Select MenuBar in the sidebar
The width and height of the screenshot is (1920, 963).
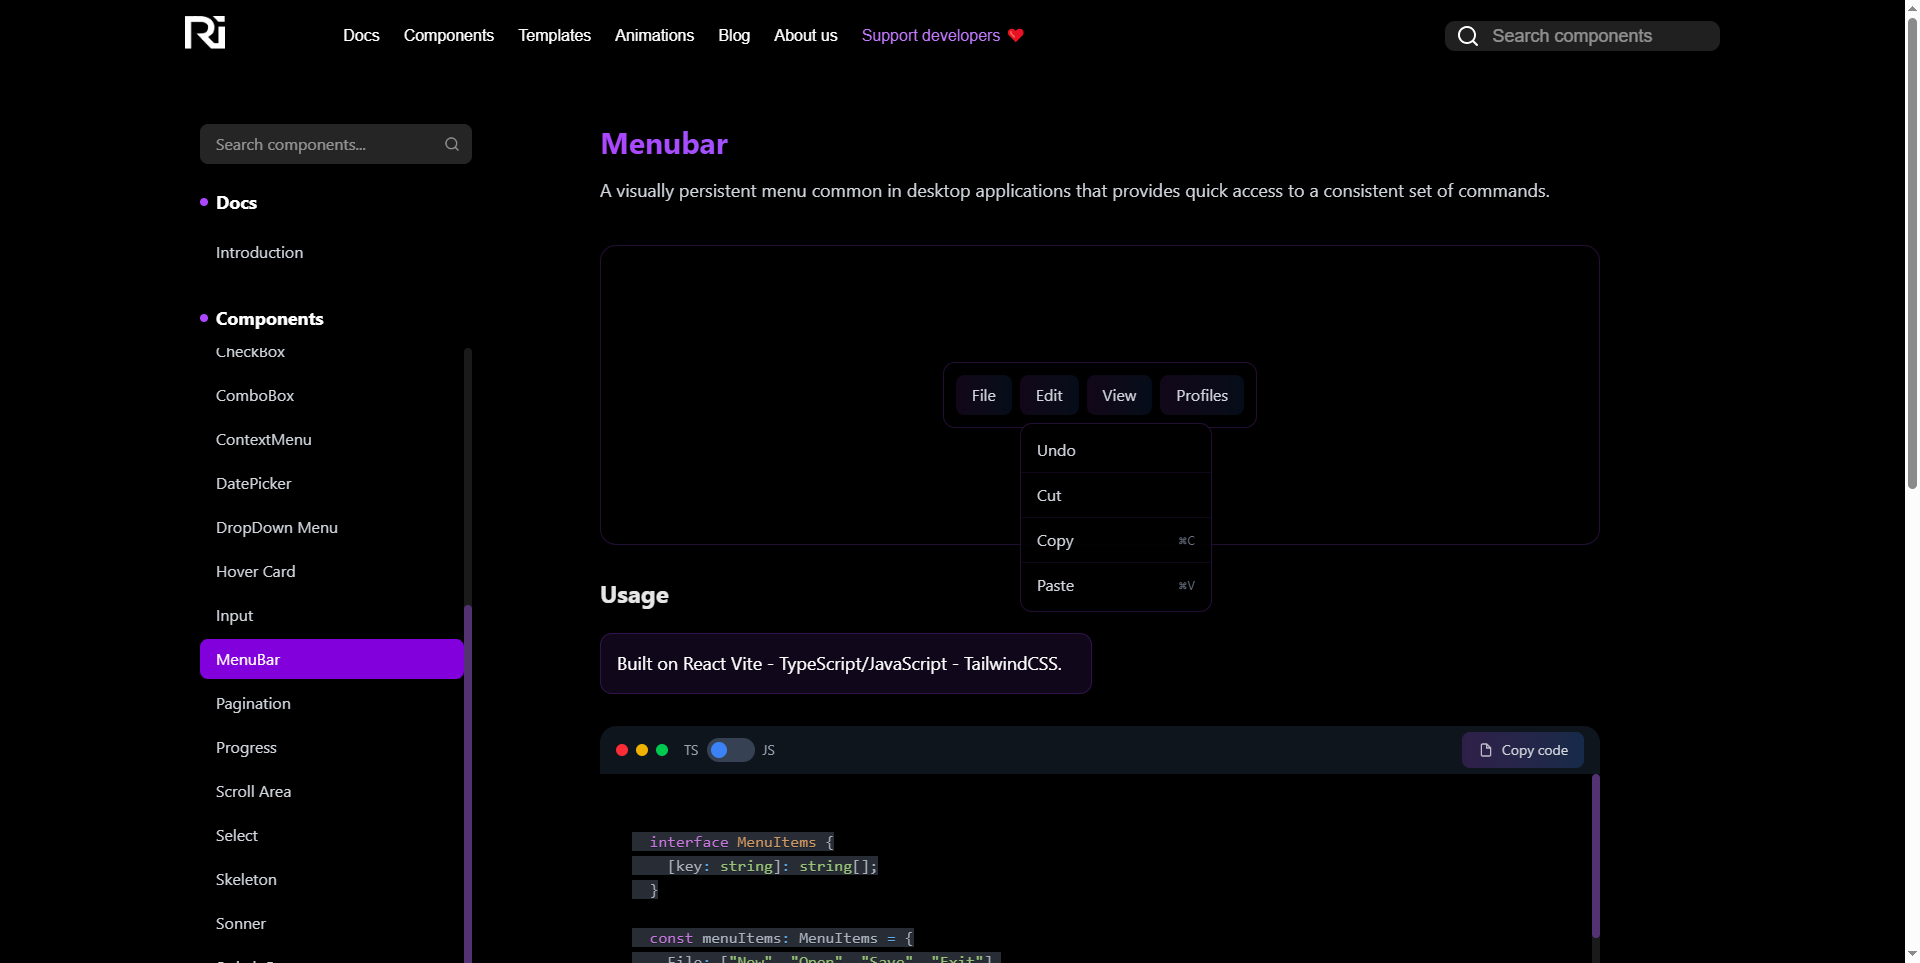pyautogui.click(x=331, y=659)
